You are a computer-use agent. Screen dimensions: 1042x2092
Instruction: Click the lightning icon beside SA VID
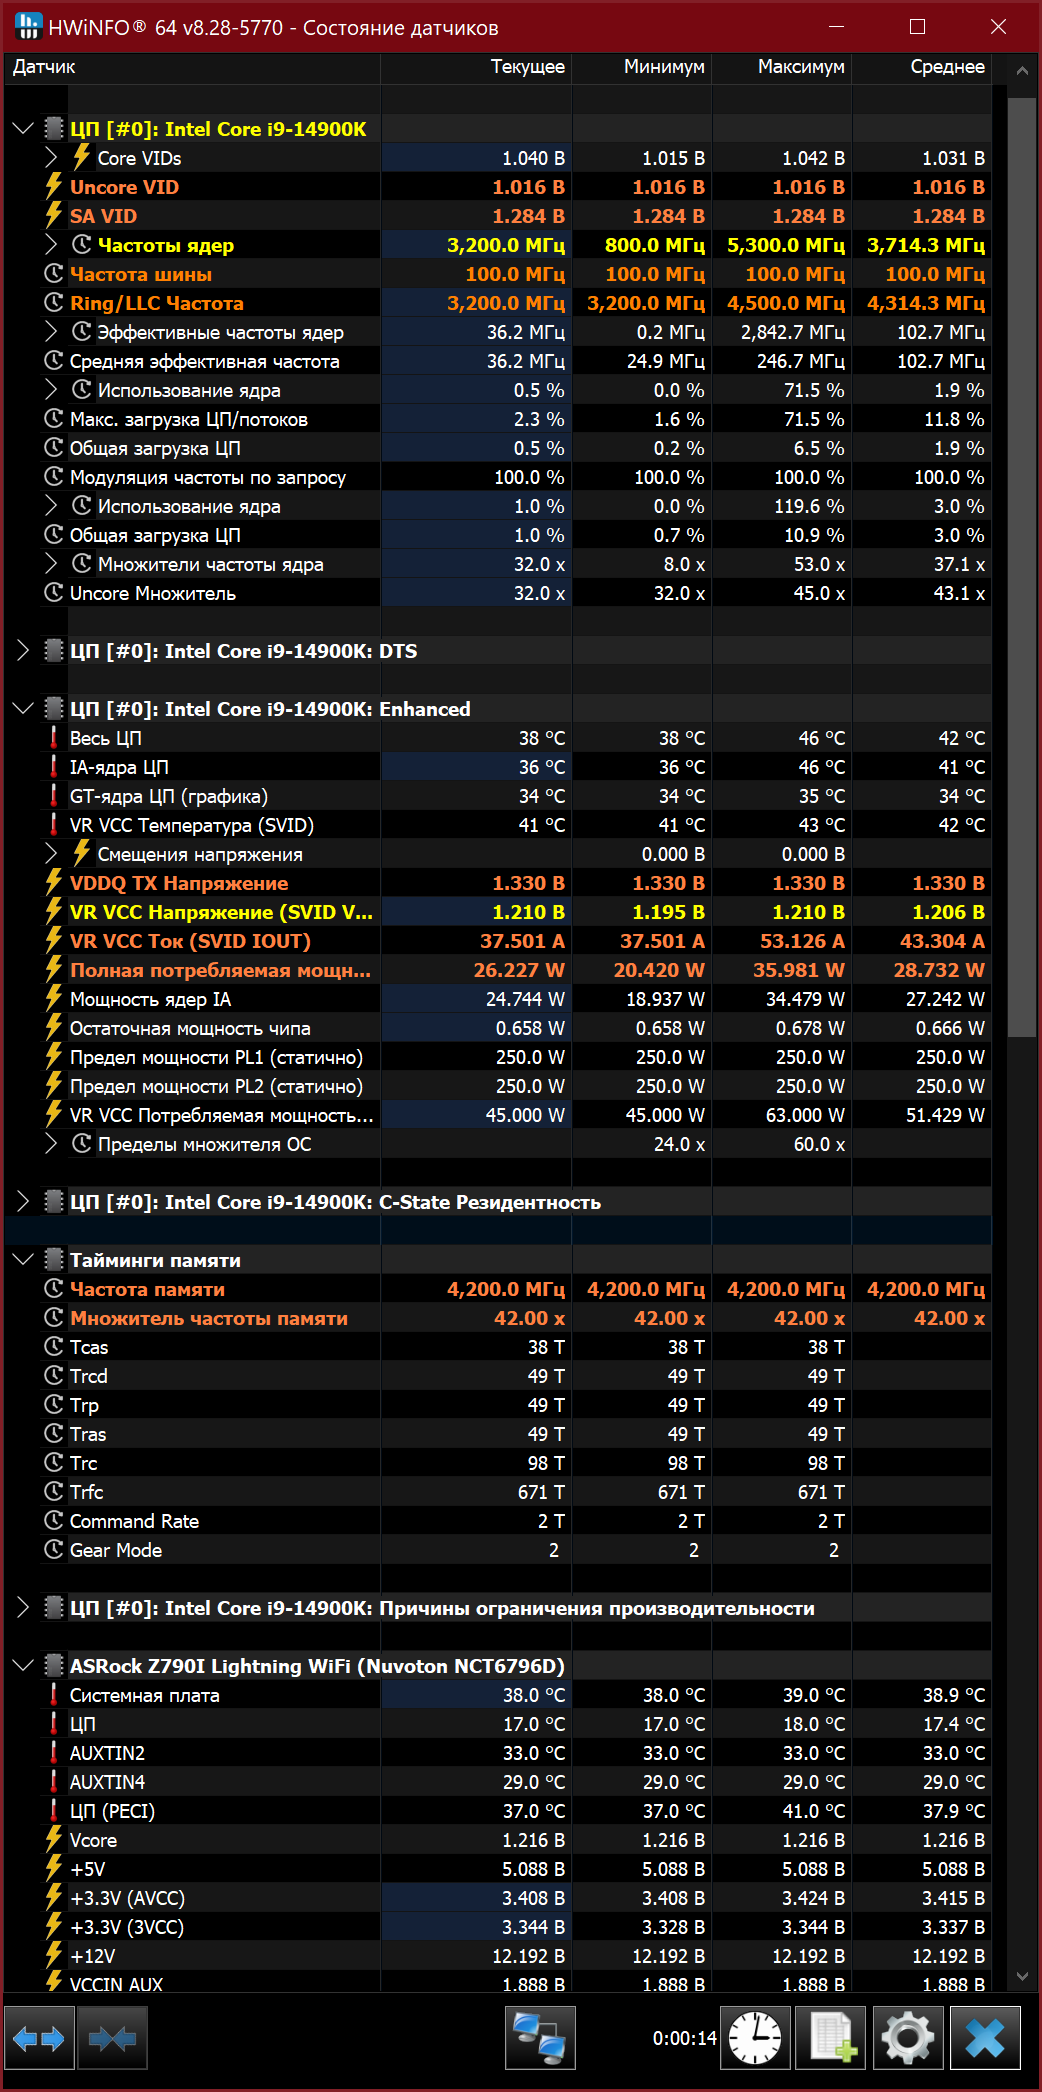(54, 216)
